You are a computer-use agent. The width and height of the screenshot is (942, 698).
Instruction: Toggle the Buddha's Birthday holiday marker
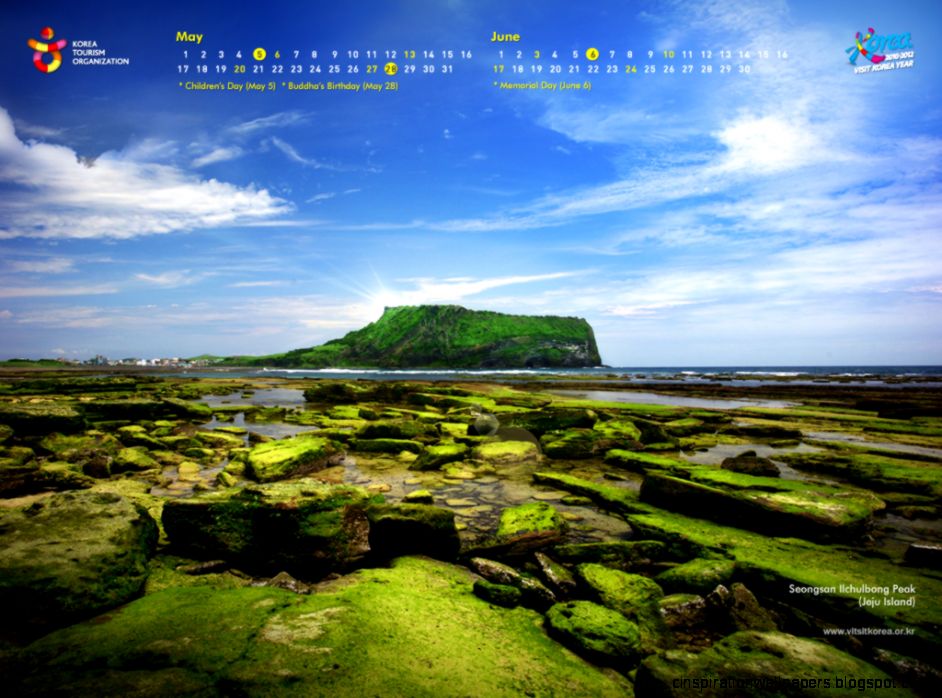pos(339,87)
